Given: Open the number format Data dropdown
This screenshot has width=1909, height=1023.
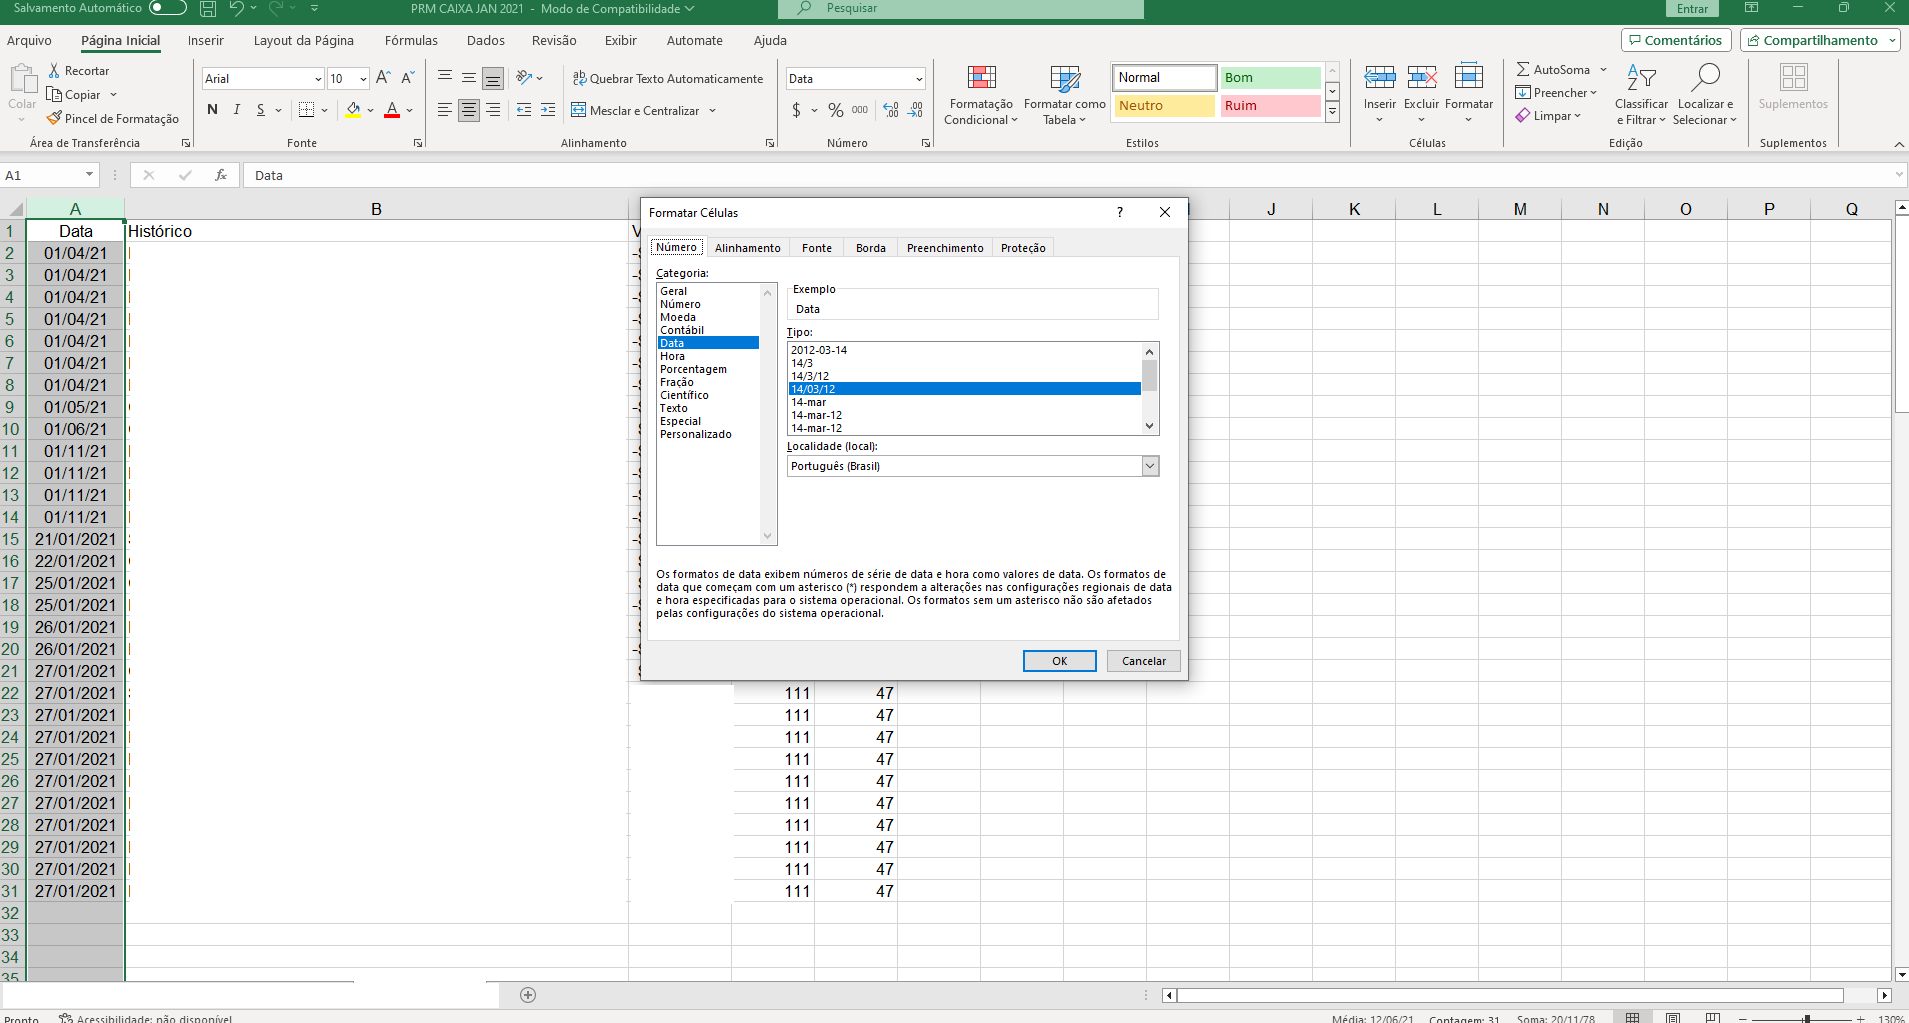Looking at the screenshot, I should (x=919, y=79).
